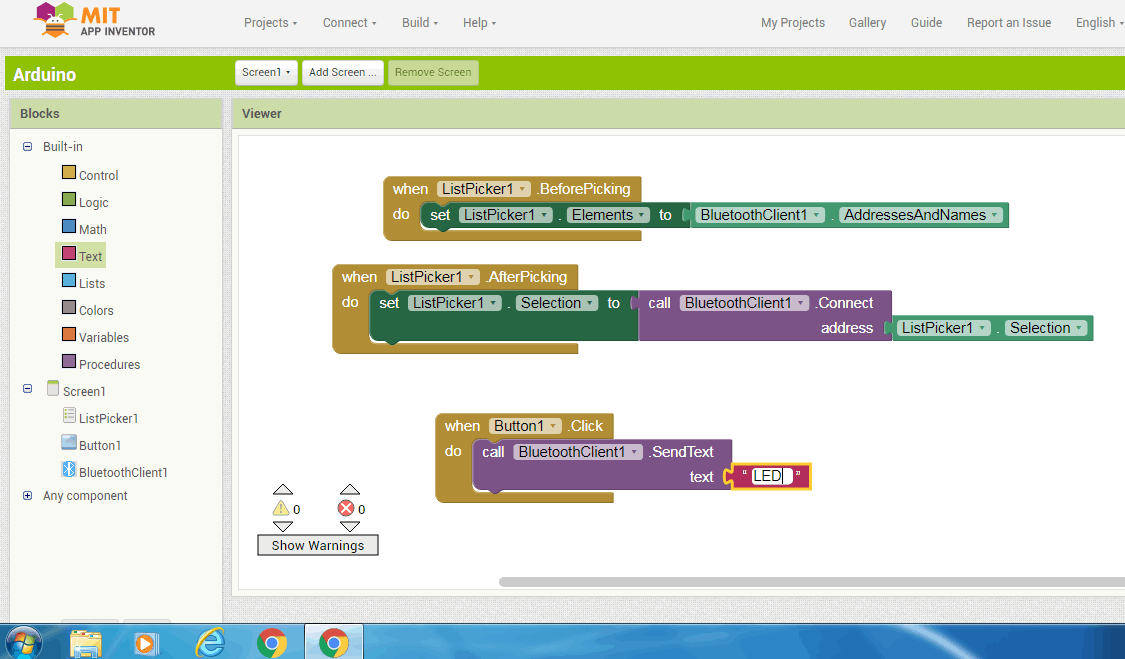Open ListPicker1 dropdown in AfterPicking event
The image size is (1125, 659).
pos(433,277)
